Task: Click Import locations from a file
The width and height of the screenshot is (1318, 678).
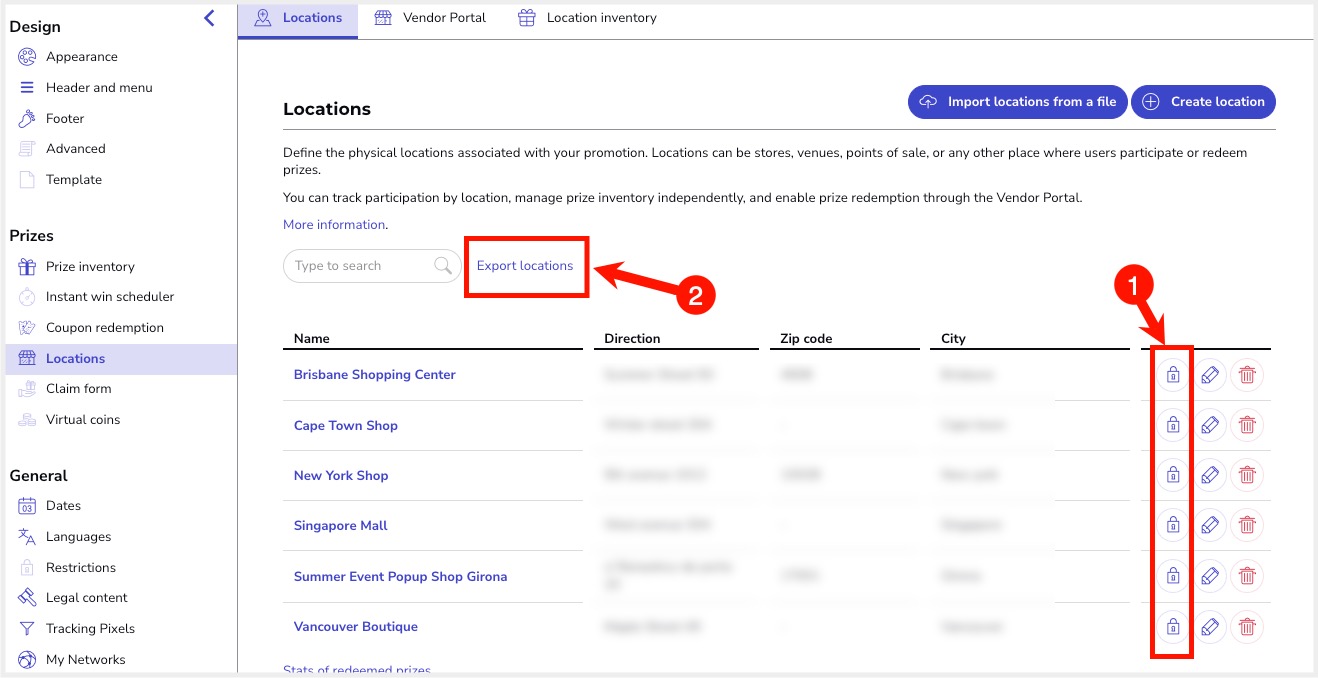Action: (x=1018, y=102)
